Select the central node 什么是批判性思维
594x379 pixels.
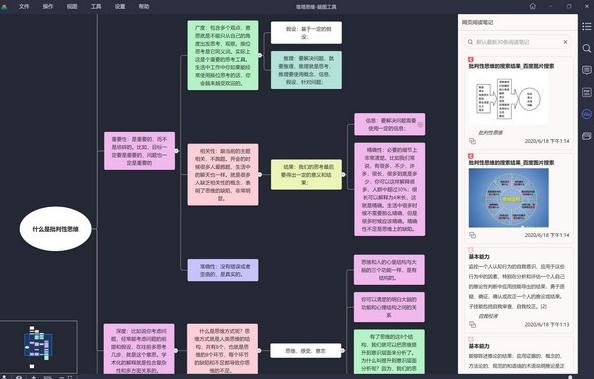coord(55,229)
